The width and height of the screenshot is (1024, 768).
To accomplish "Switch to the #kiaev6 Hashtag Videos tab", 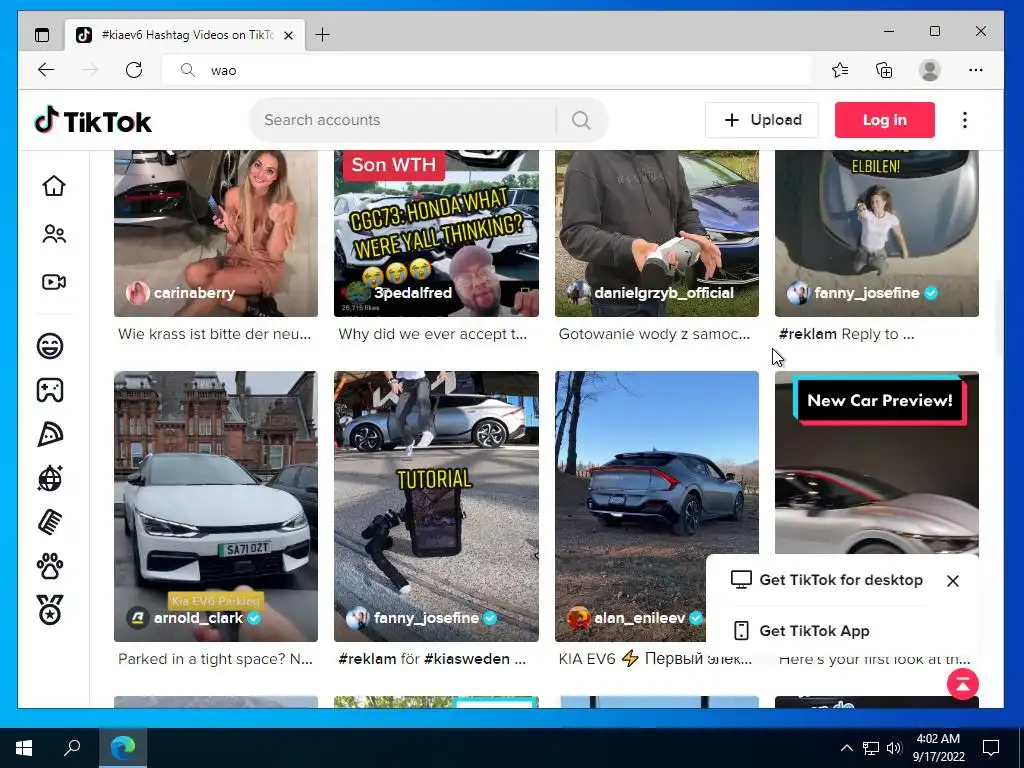I will 184,35.
